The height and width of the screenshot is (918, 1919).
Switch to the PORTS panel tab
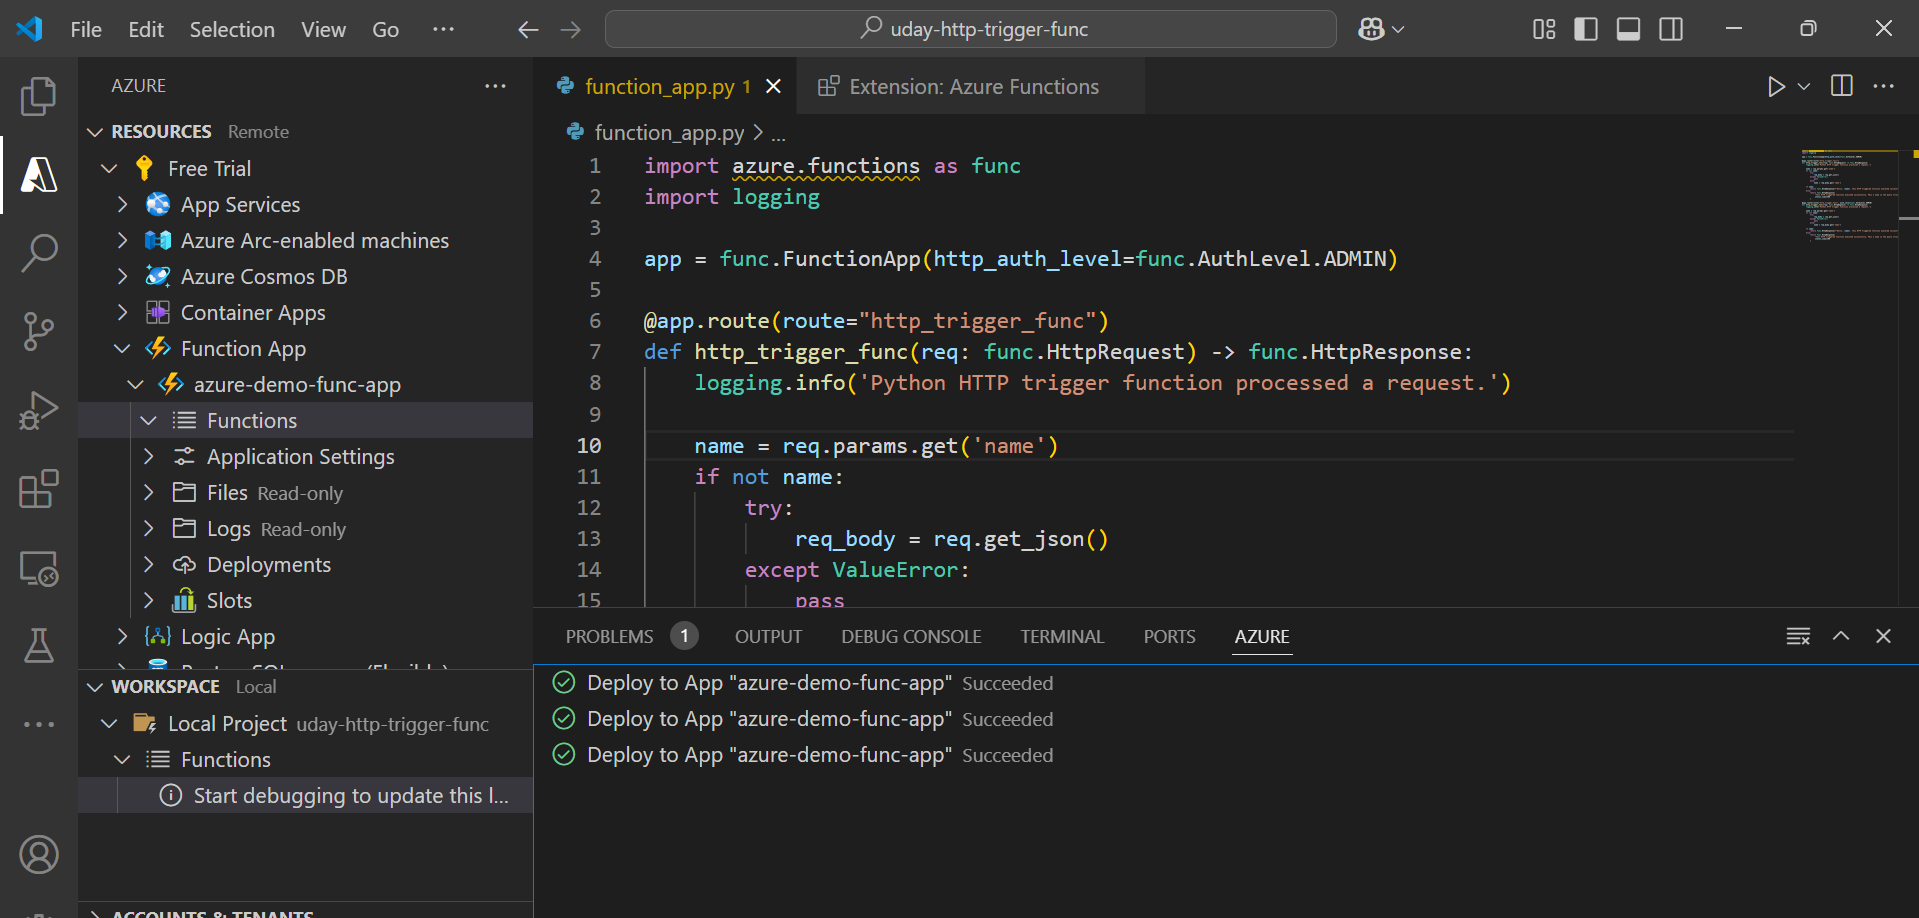[1169, 637]
